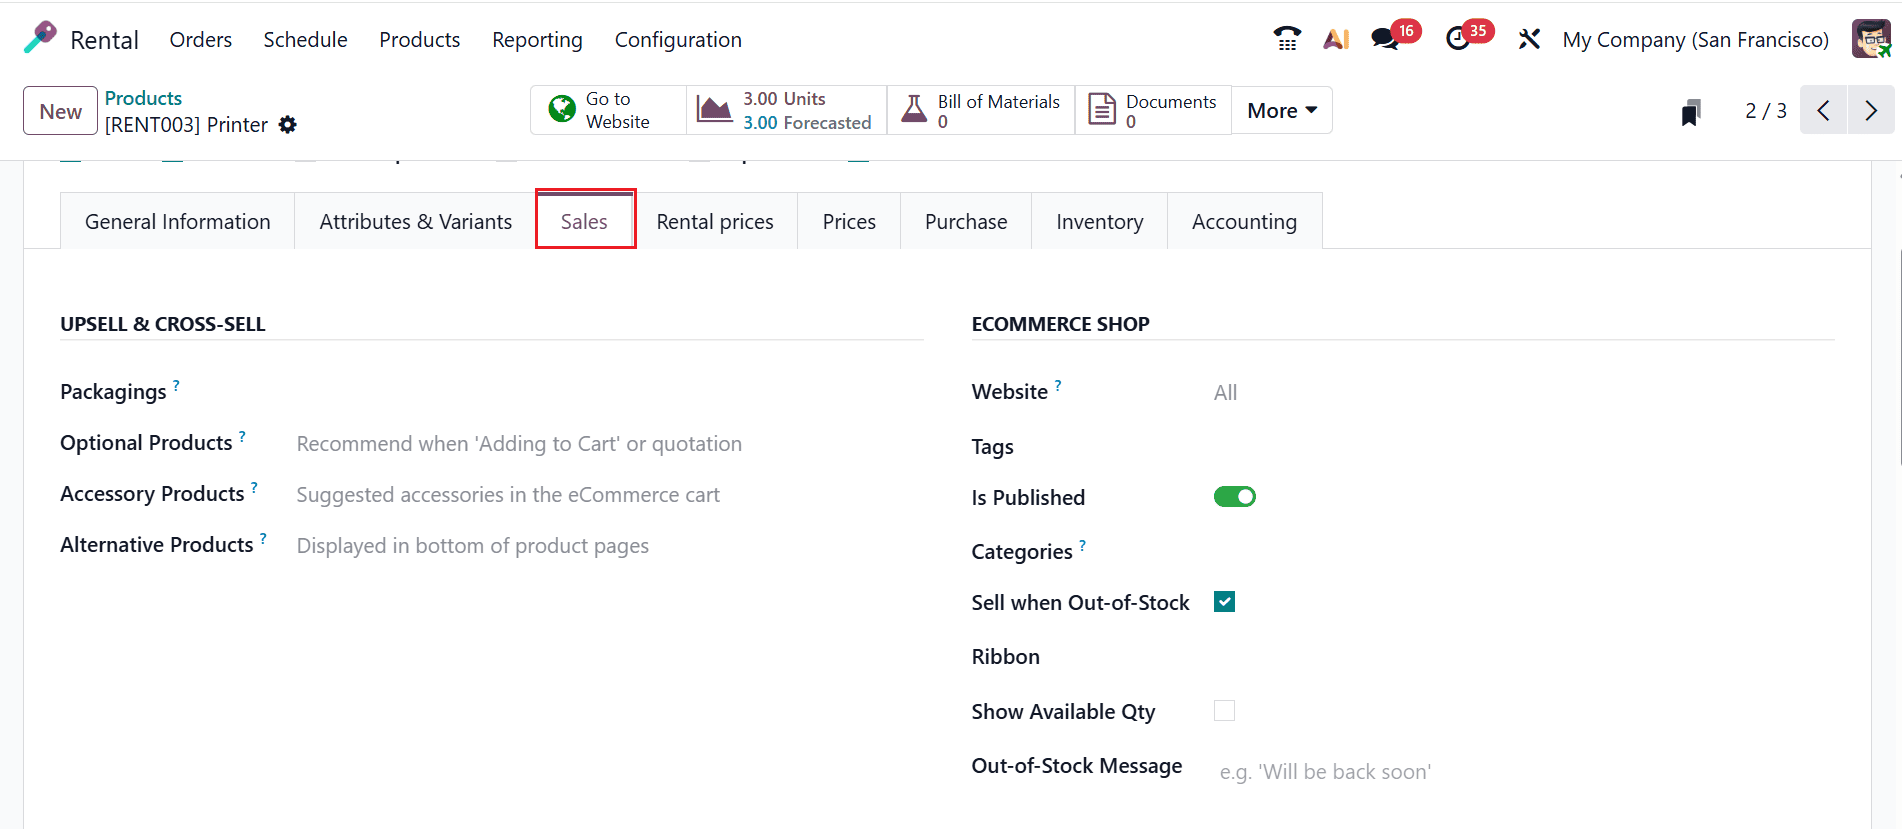Open the Configuration menu
This screenshot has width=1902, height=829.
tap(678, 40)
